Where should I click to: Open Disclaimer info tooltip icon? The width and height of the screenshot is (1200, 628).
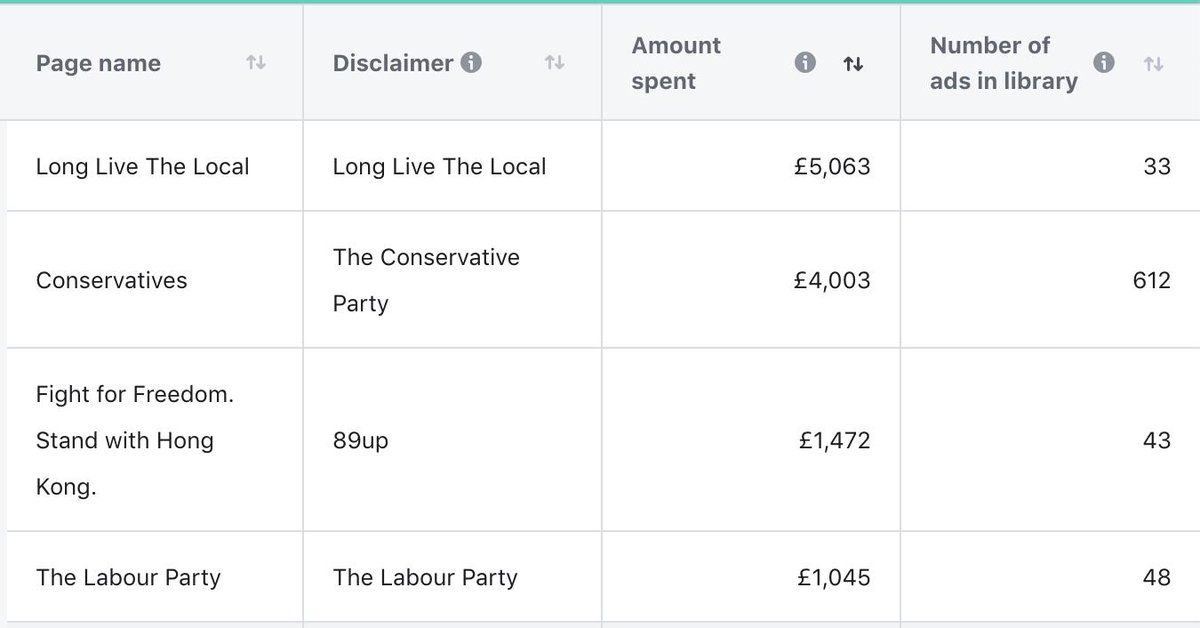pos(471,63)
